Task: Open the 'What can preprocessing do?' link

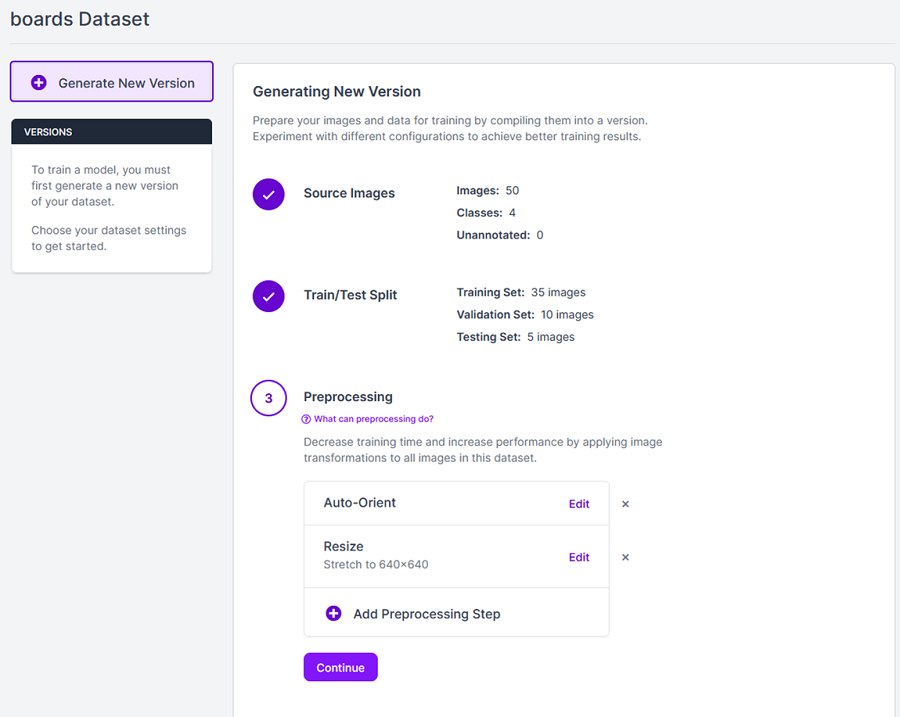Action: click(x=373, y=419)
